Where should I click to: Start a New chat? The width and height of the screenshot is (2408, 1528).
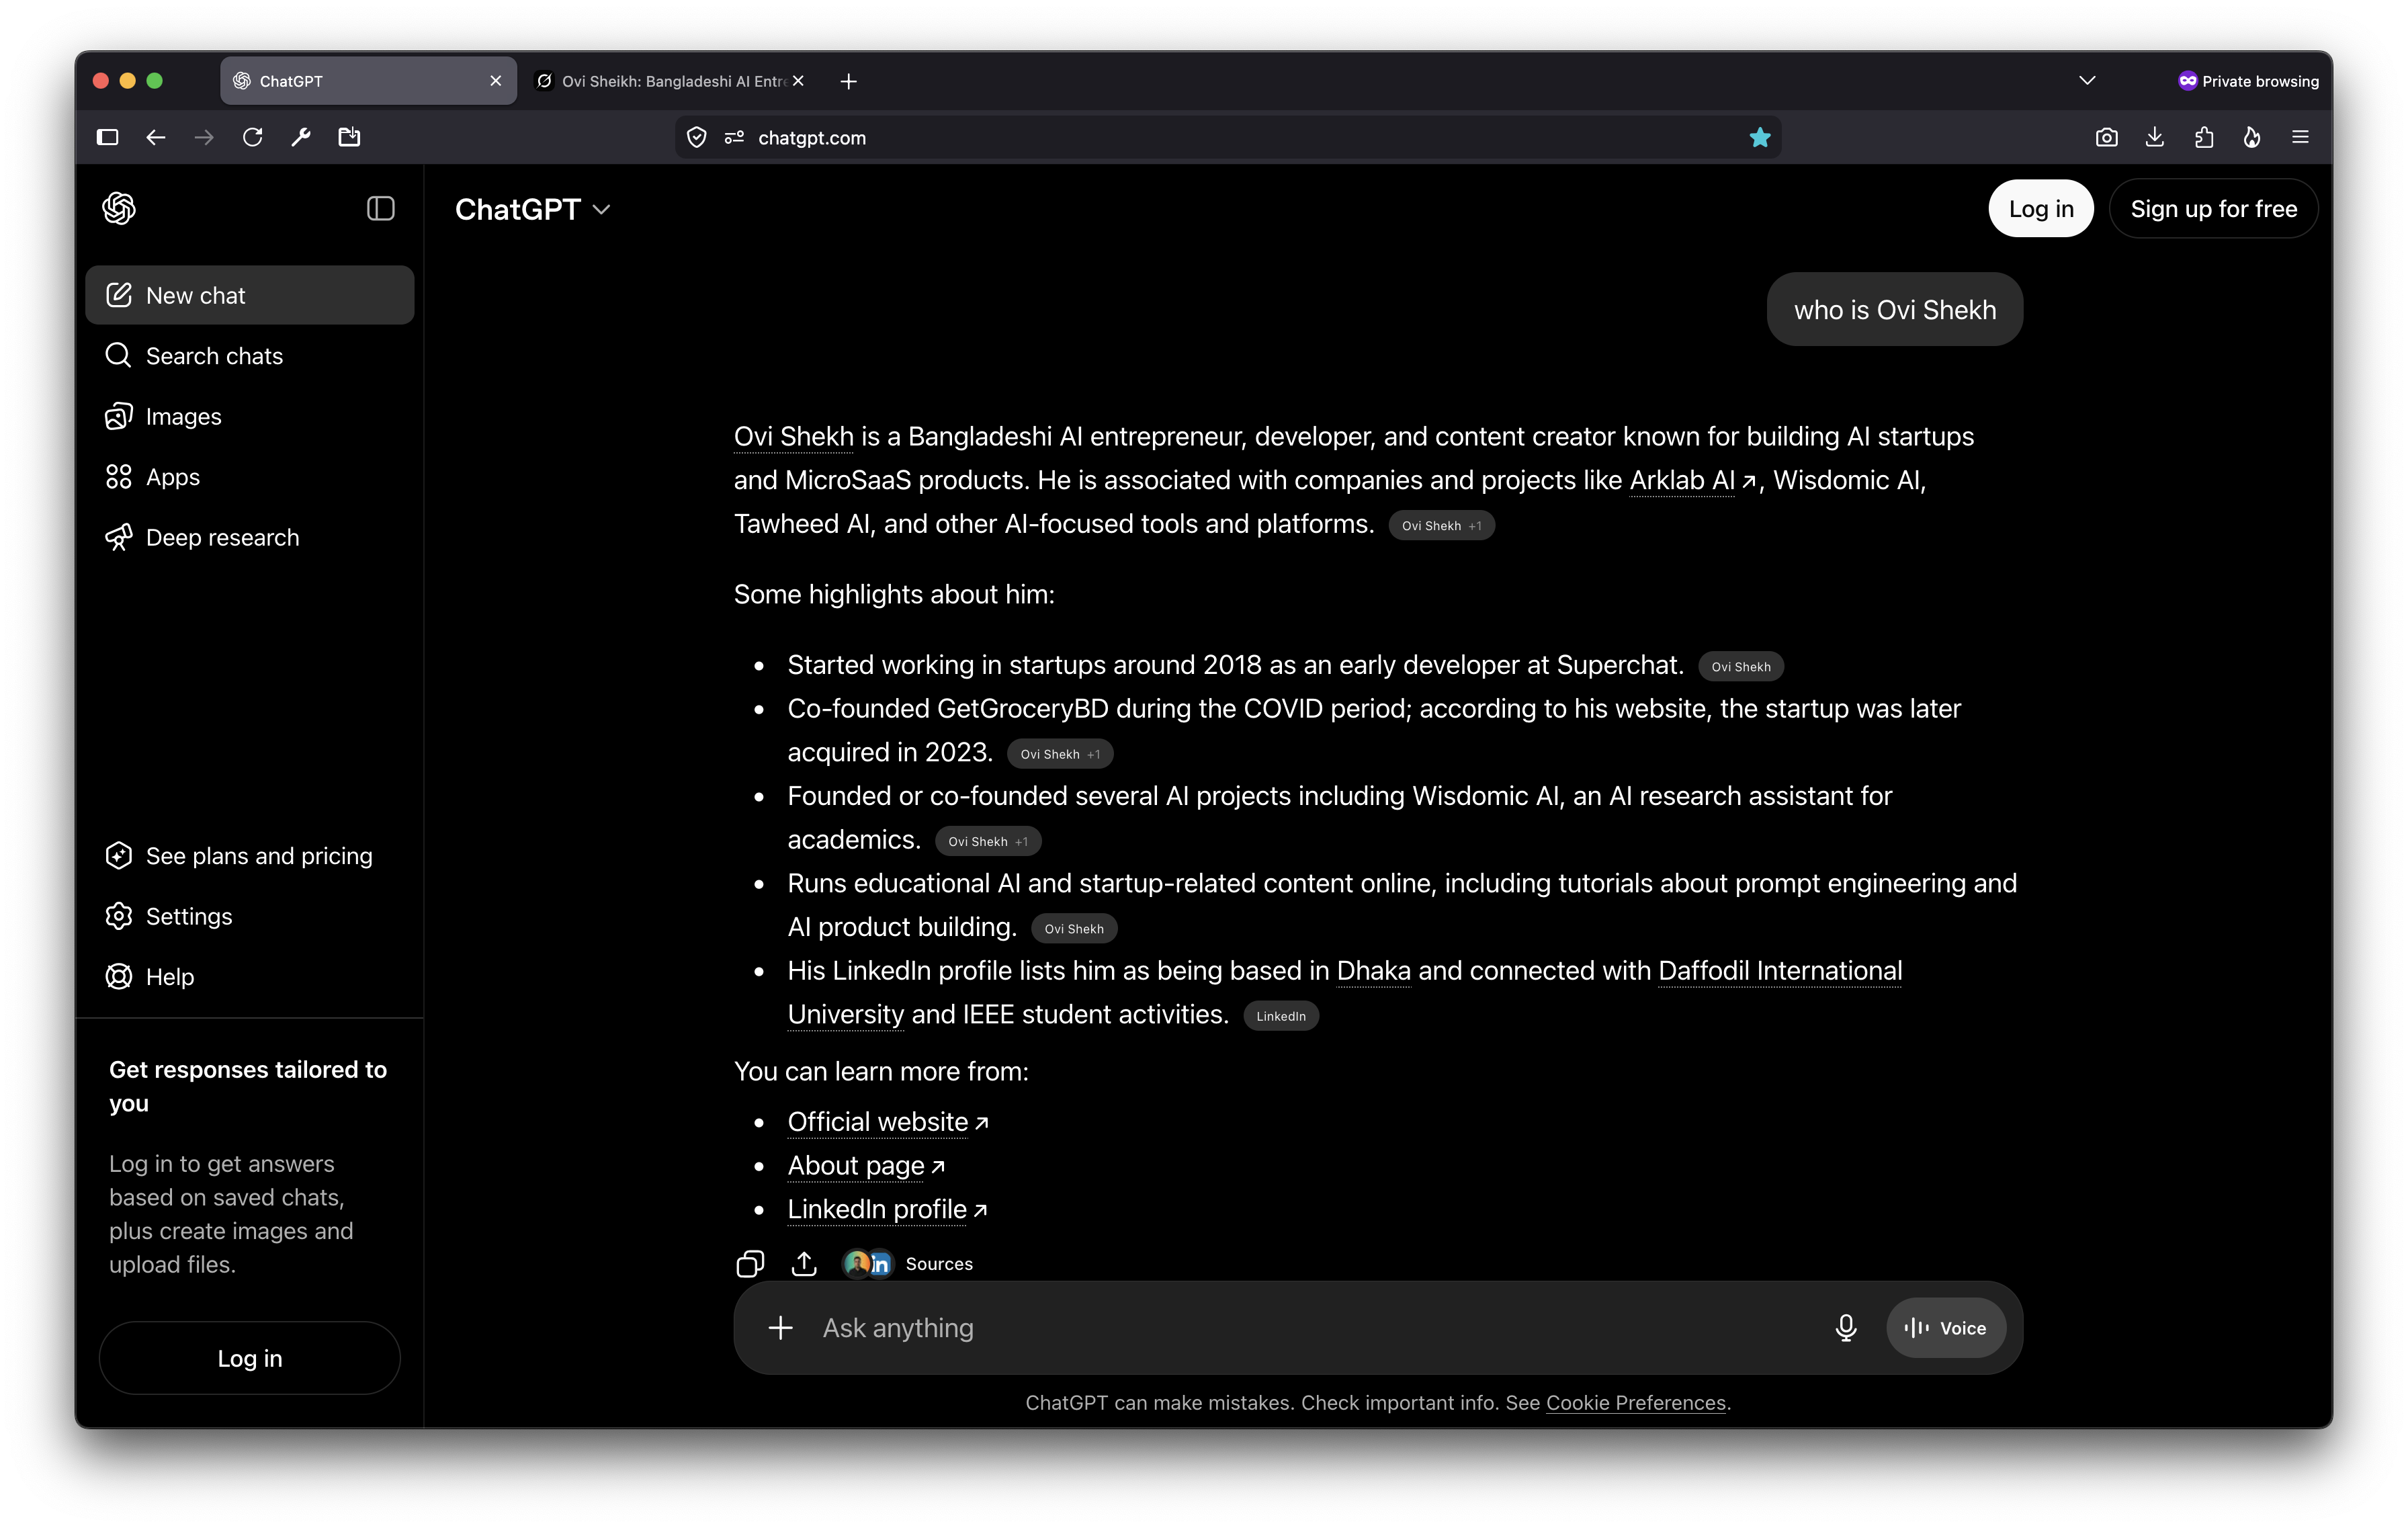point(250,295)
